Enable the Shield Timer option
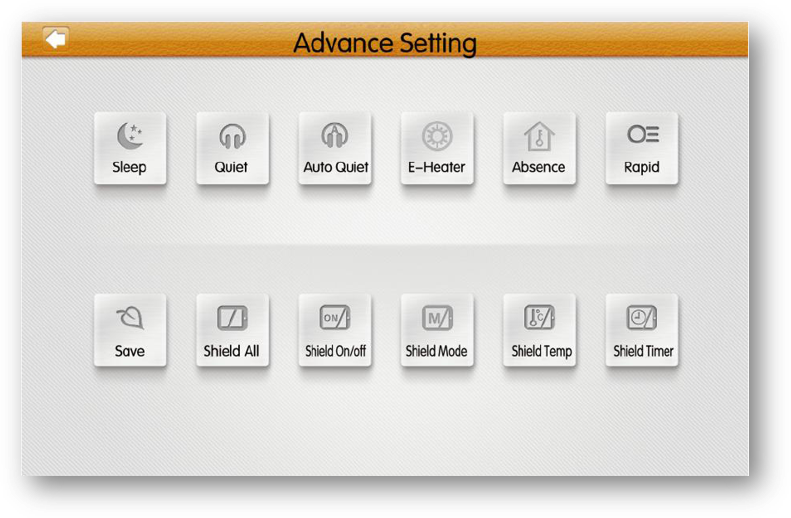 (x=642, y=330)
